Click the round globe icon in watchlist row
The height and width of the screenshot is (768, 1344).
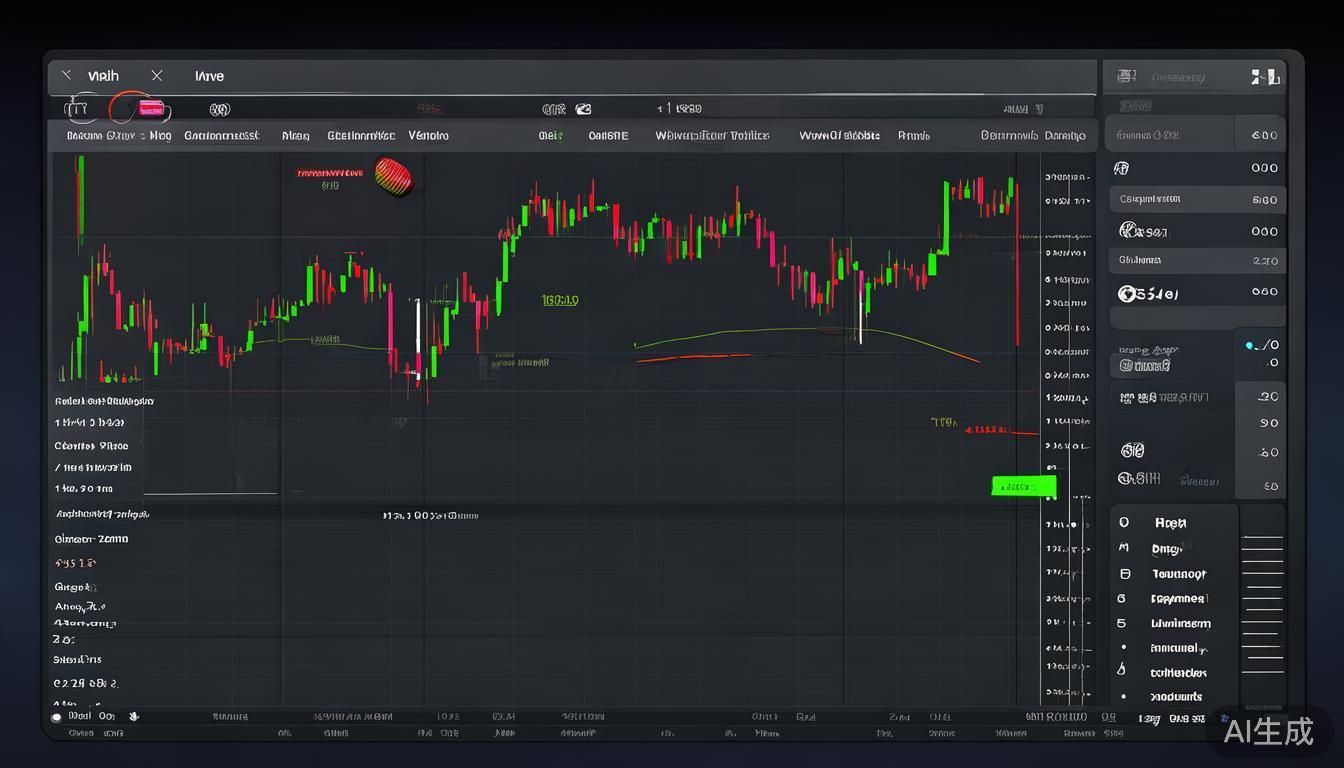pyautogui.click(x=1126, y=294)
